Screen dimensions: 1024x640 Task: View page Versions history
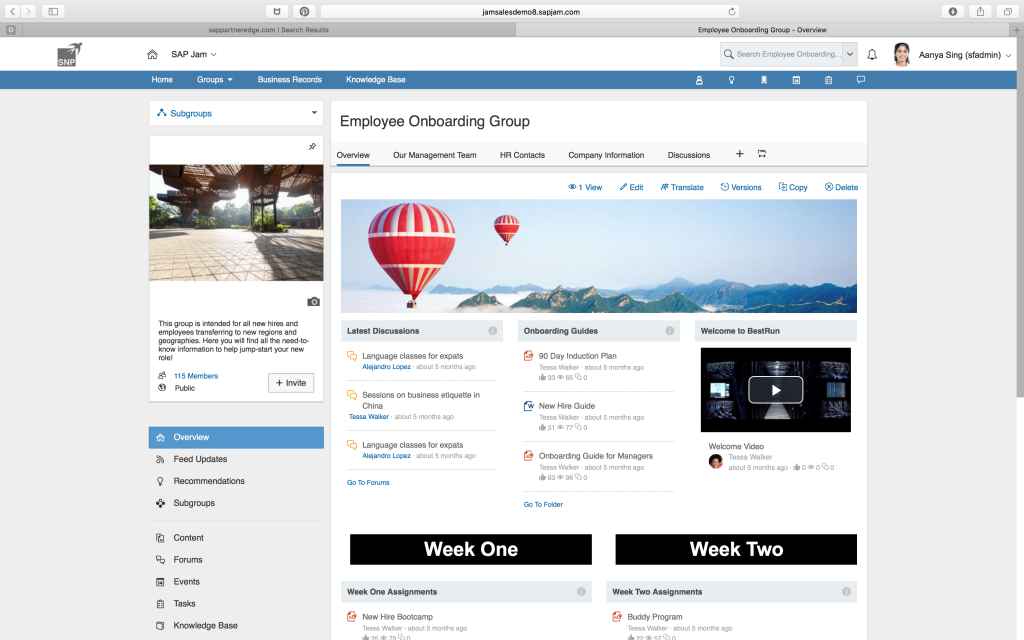[741, 187]
